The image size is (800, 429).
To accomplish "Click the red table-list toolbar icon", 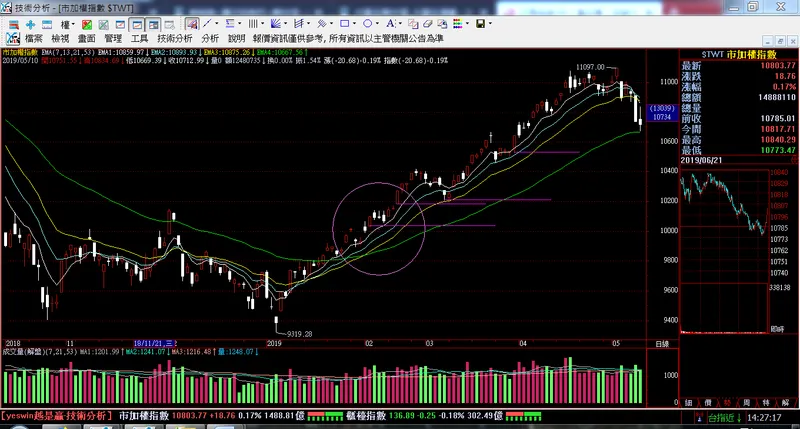I will pos(14,24).
